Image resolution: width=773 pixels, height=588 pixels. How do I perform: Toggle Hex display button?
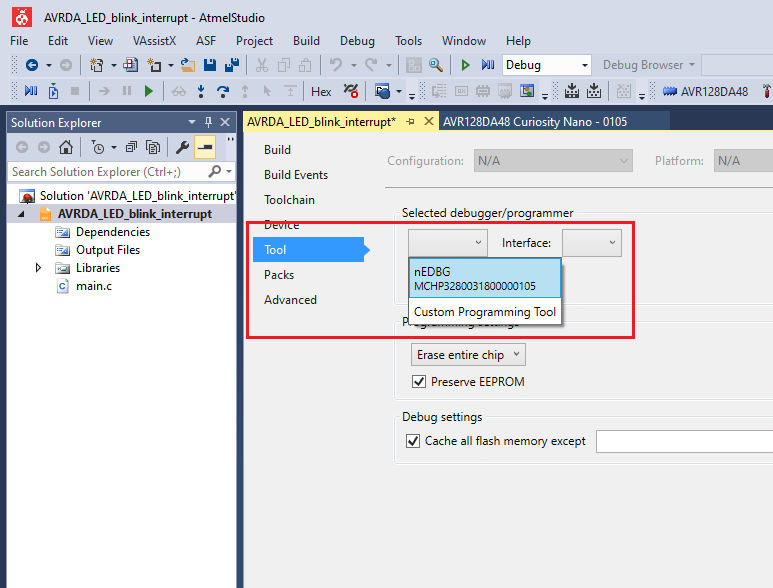tap(321, 92)
